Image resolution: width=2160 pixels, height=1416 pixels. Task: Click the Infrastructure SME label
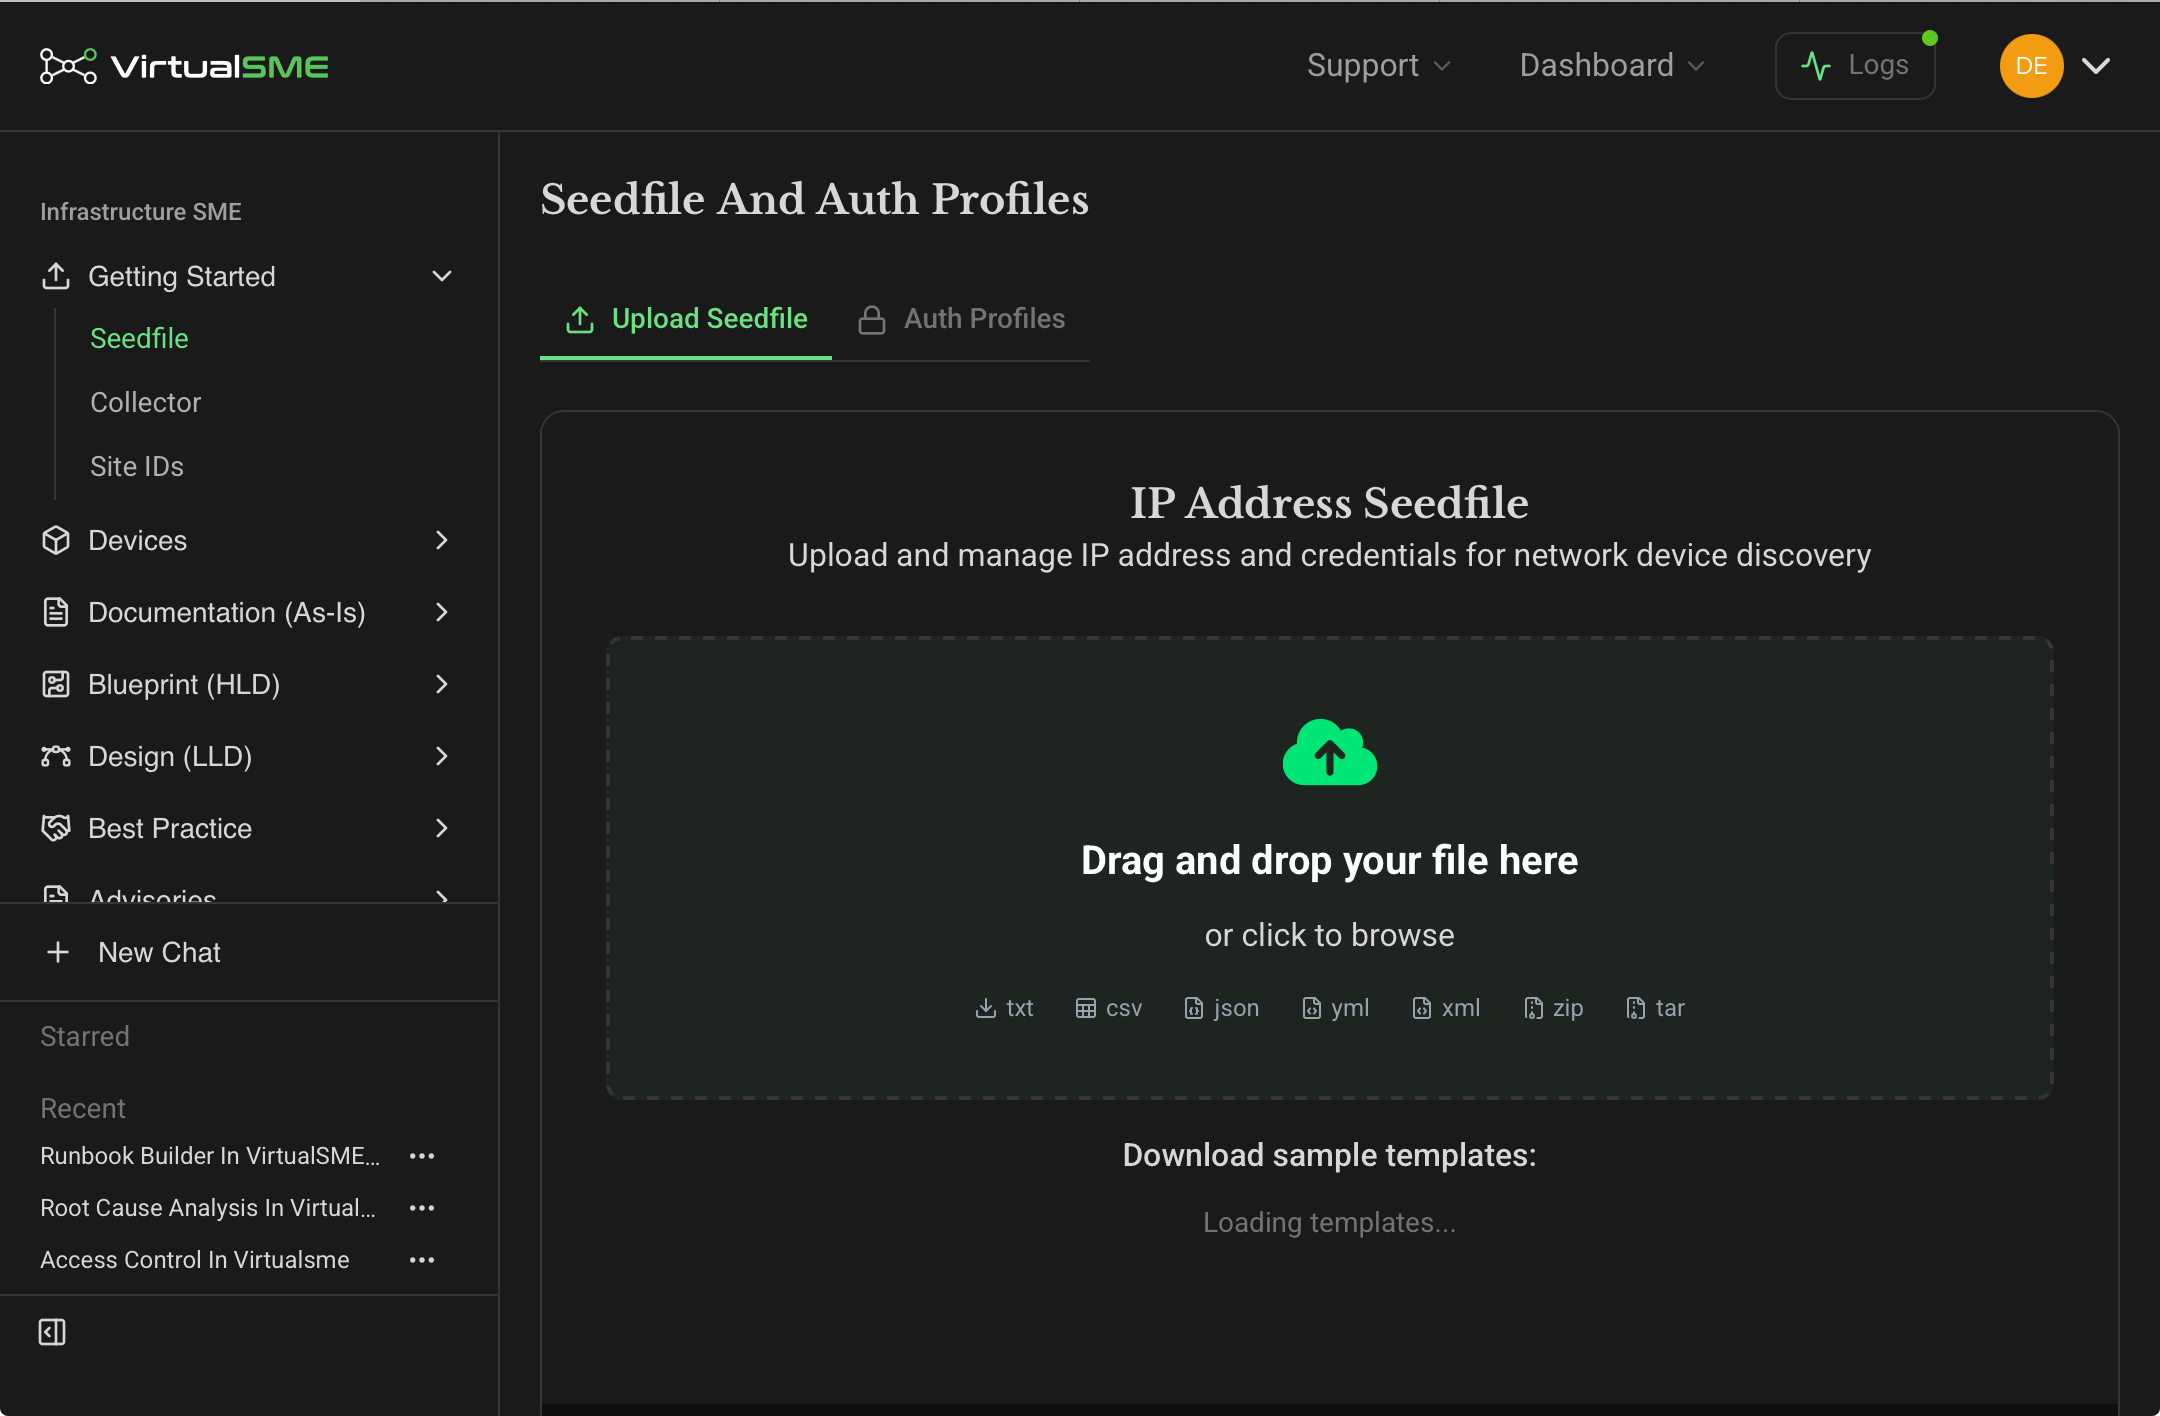pyautogui.click(x=141, y=212)
